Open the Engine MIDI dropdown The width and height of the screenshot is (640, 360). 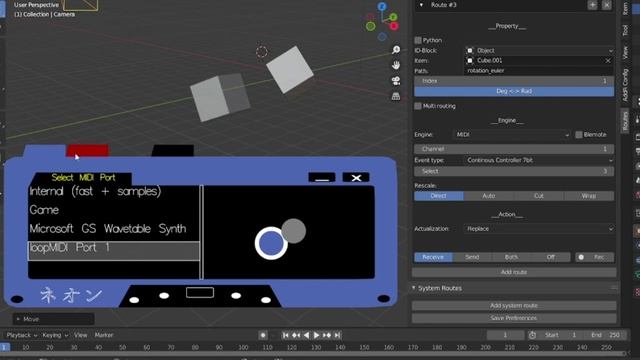pos(512,135)
